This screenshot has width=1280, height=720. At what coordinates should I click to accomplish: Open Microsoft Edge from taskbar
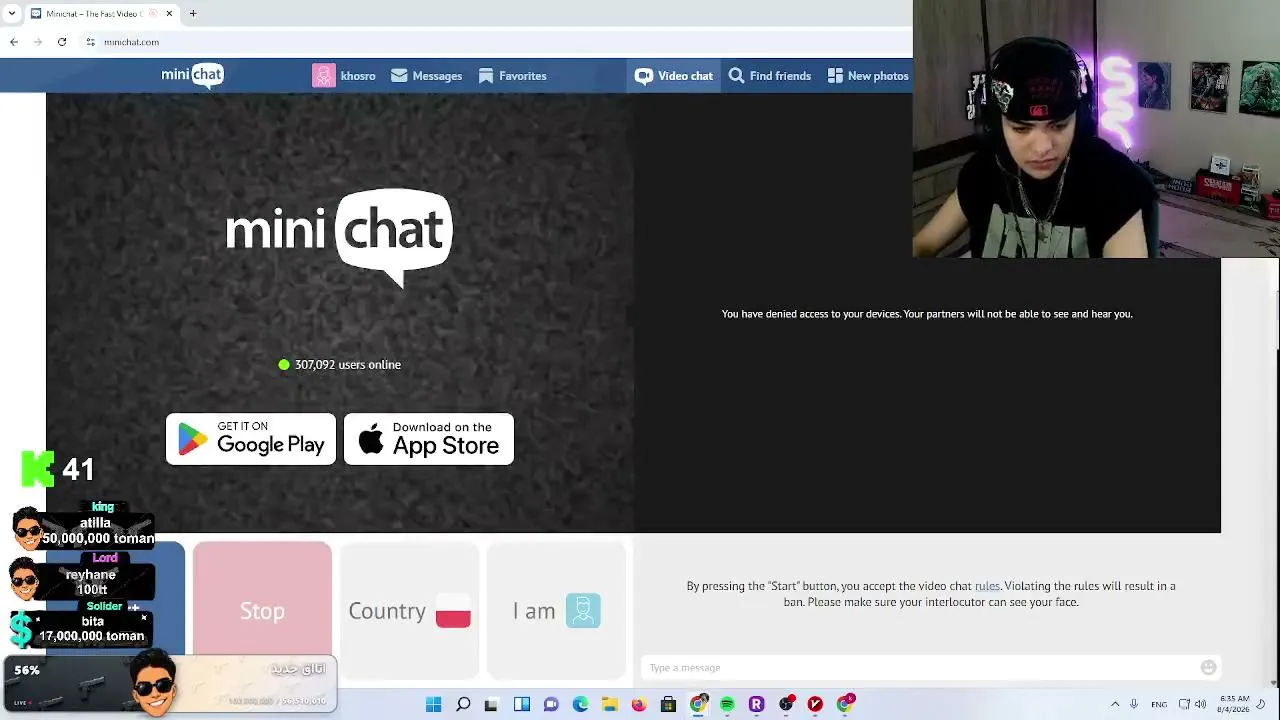(x=580, y=704)
